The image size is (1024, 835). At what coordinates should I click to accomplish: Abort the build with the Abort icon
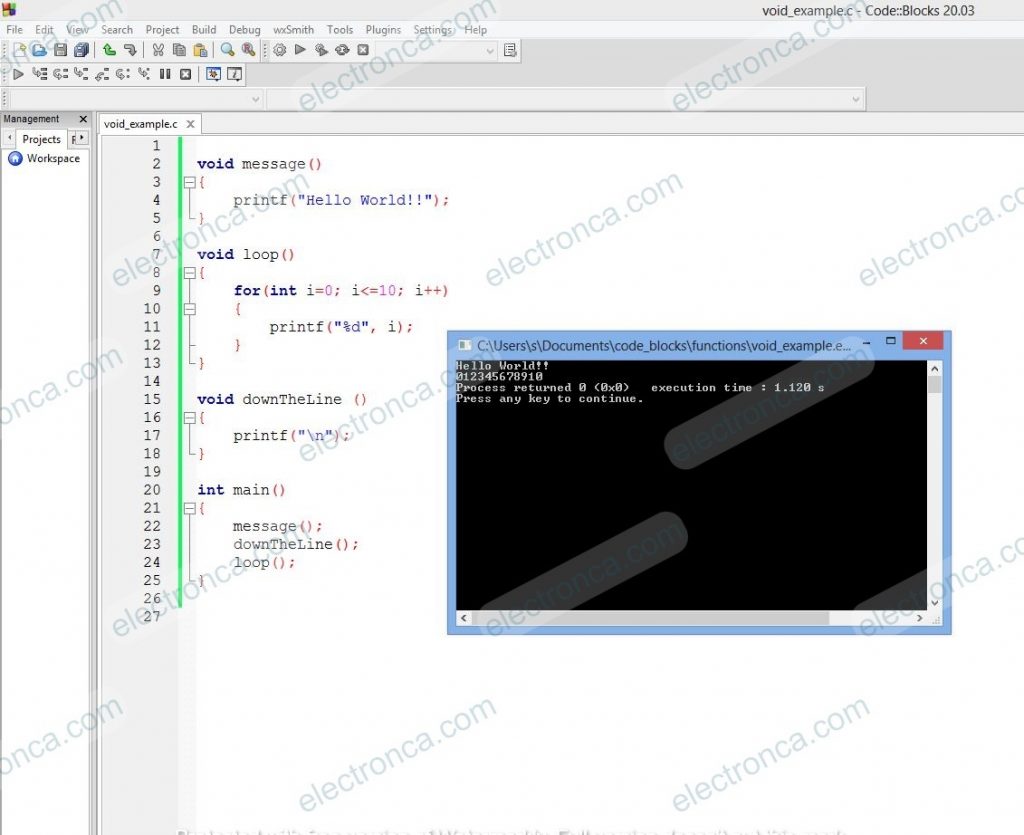point(363,50)
